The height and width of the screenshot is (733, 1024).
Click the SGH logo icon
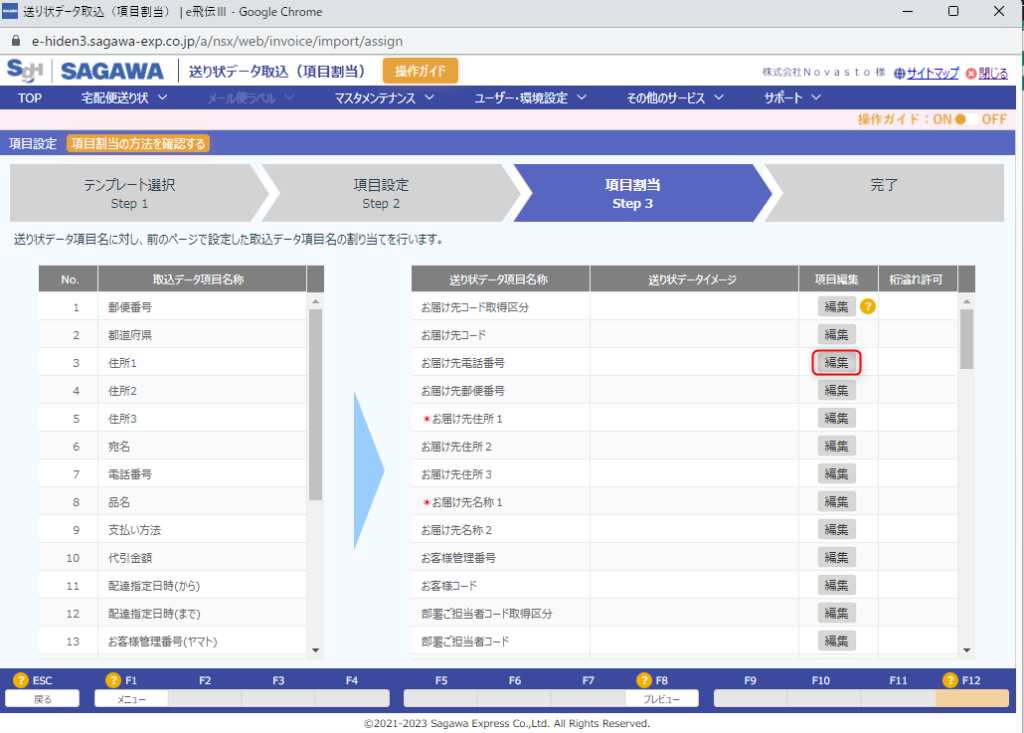click(x=25, y=71)
